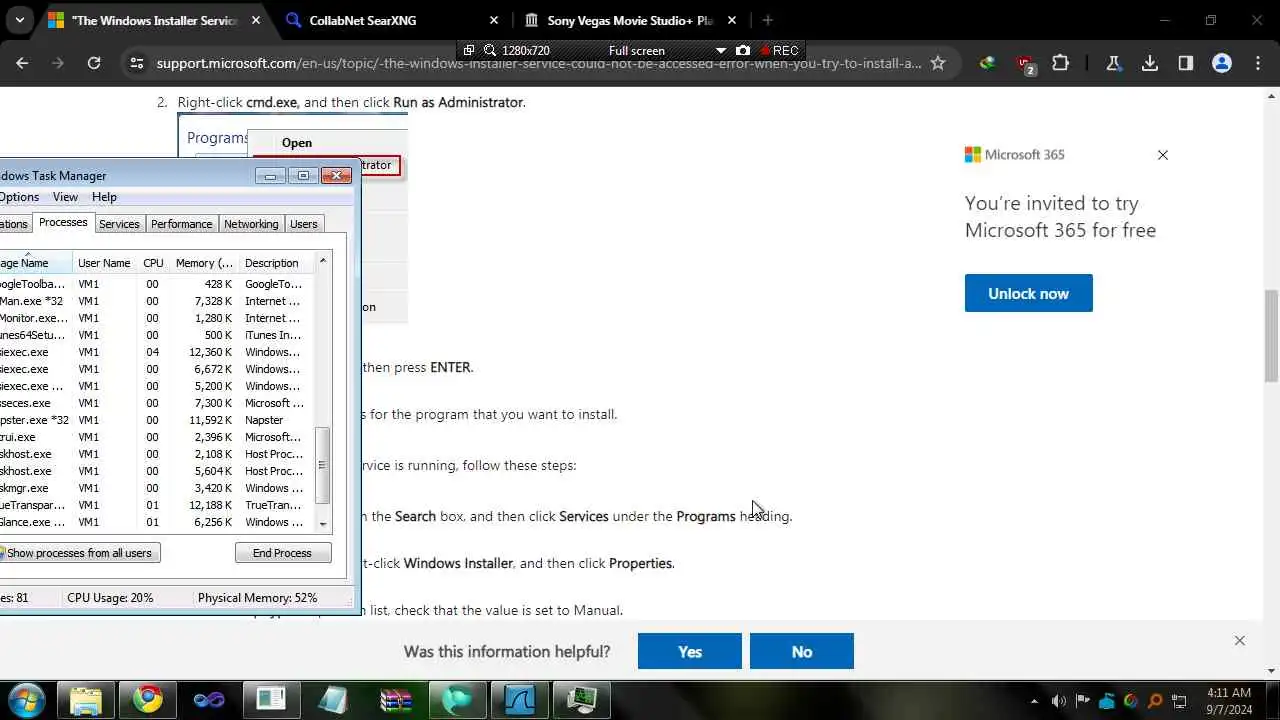Open the Services tab in Task Manager

[119, 224]
